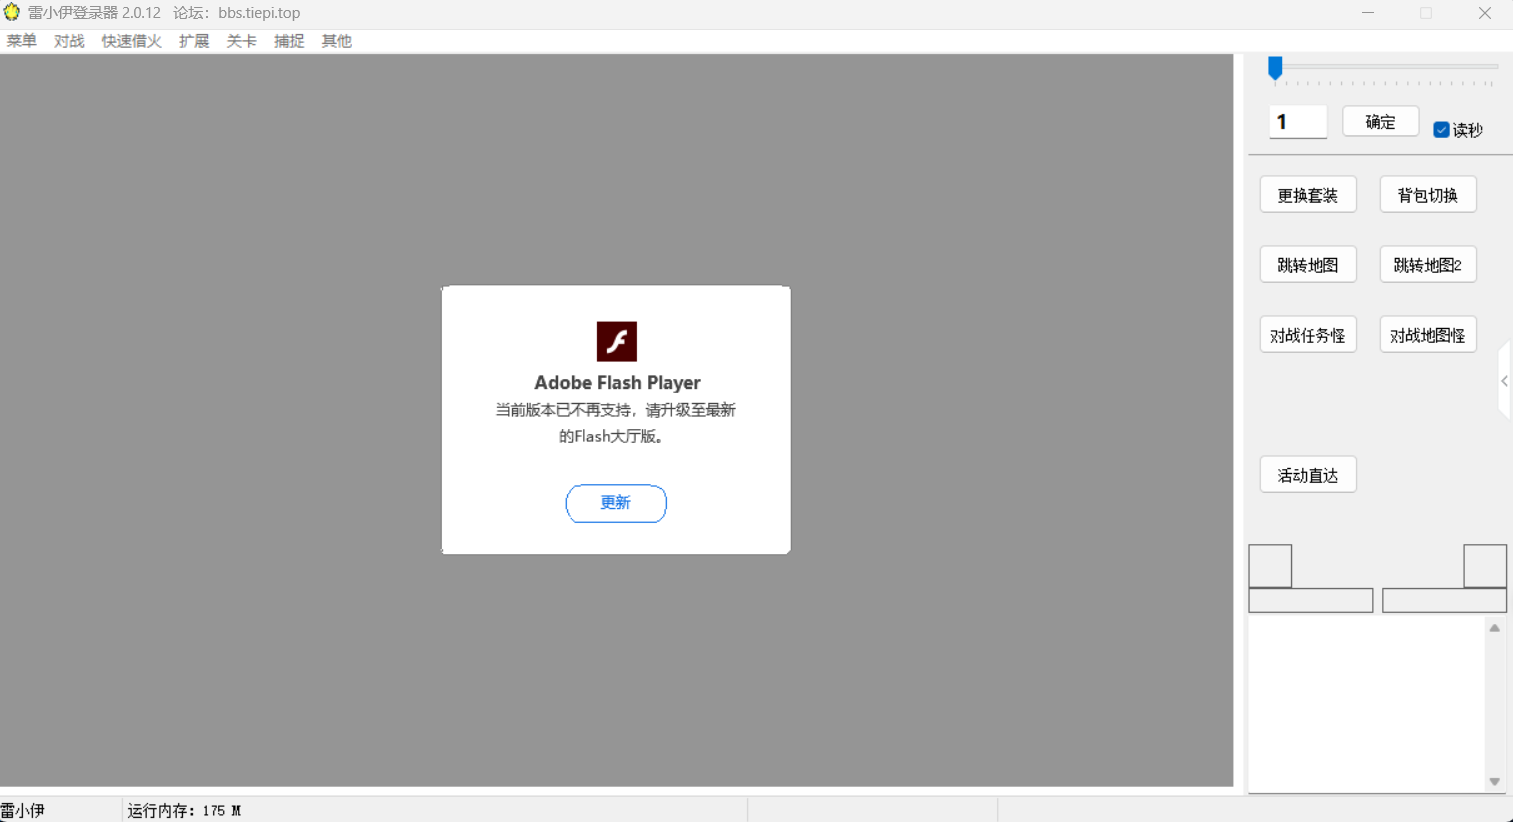The width and height of the screenshot is (1513, 822).
Task: Open the 菜单 menu
Action: click(22, 41)
